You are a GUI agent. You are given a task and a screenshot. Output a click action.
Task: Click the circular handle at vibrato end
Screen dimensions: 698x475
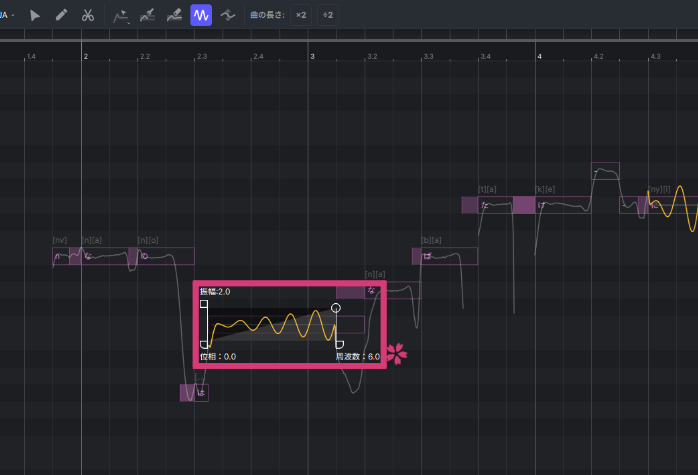coord(336,307)
